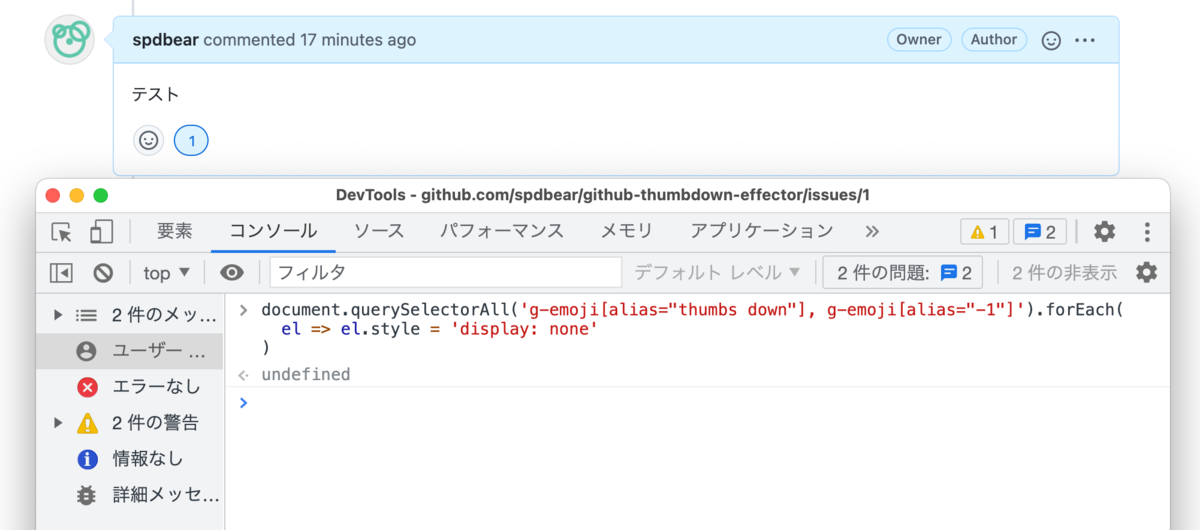The image size is (1200, 530).
Task: Open the comment options ellipsis menu
Action: [1085, 40]
